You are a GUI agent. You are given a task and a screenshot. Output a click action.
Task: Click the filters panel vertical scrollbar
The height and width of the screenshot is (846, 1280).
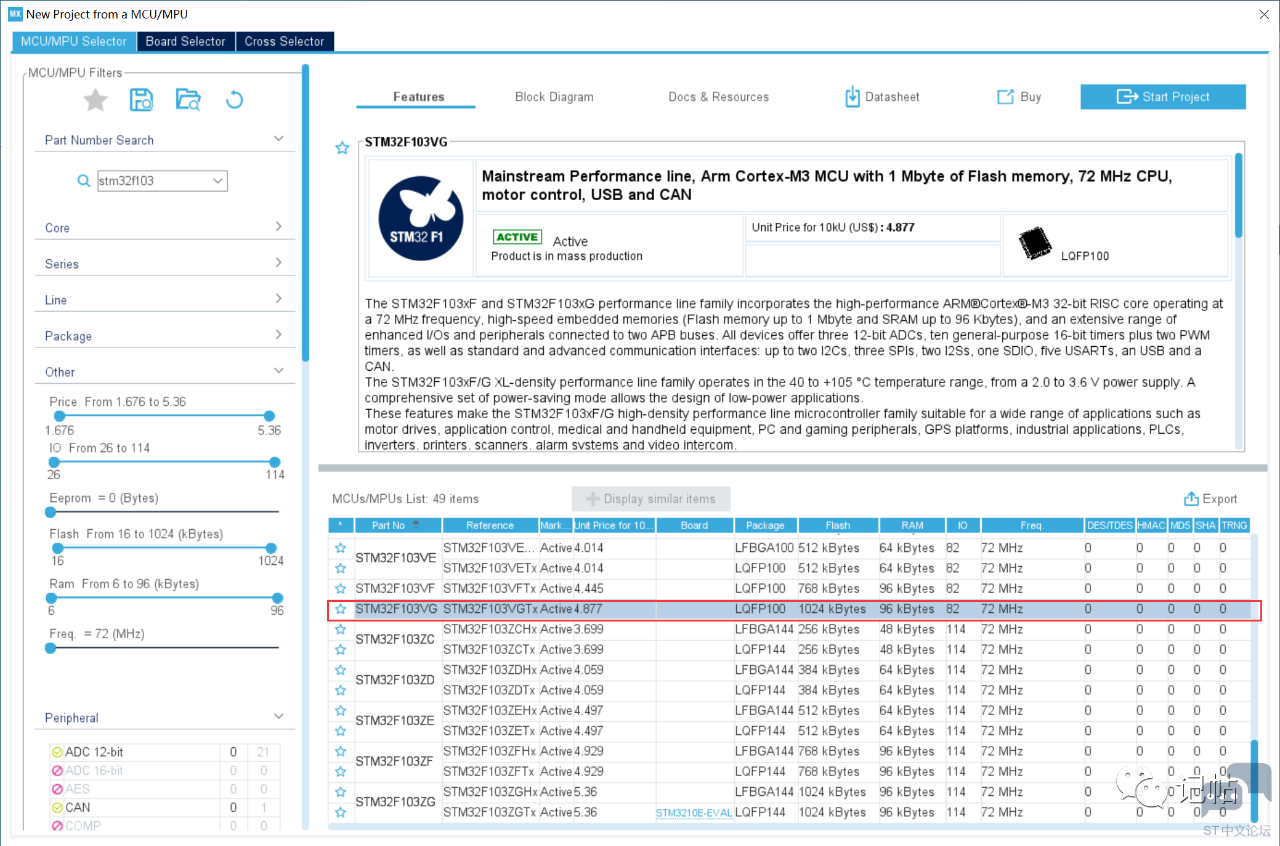pyautogui.click(x=305, y=212)
